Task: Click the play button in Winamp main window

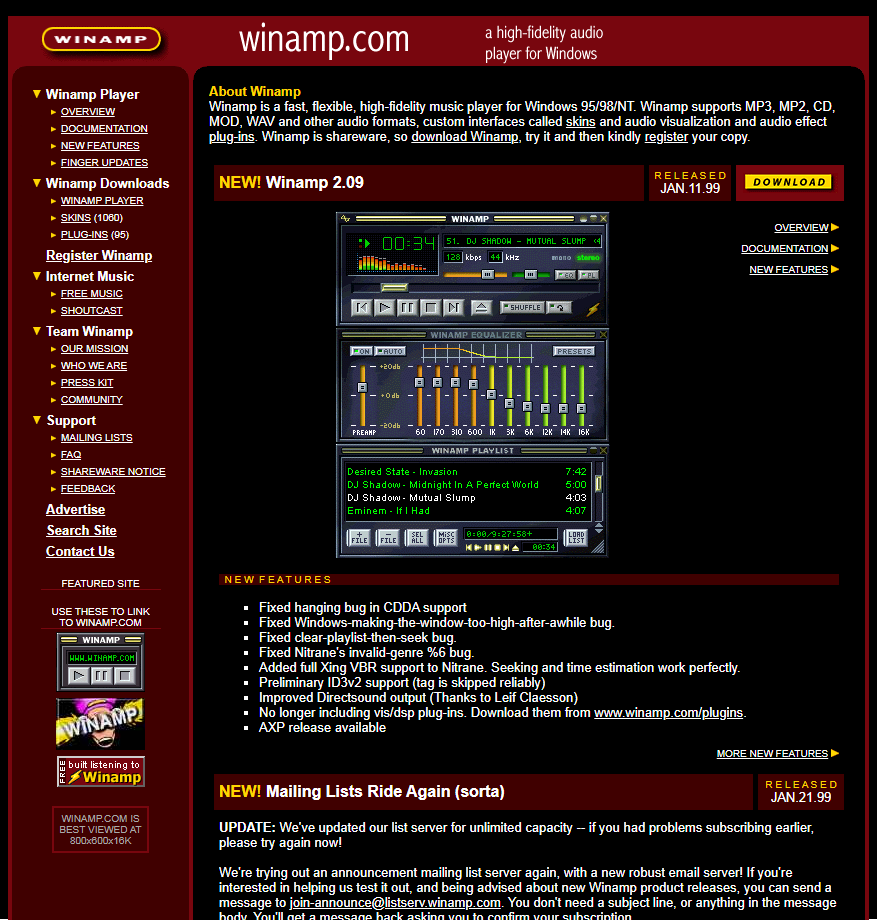Action: pyautogui.click(x=384, y=307)
